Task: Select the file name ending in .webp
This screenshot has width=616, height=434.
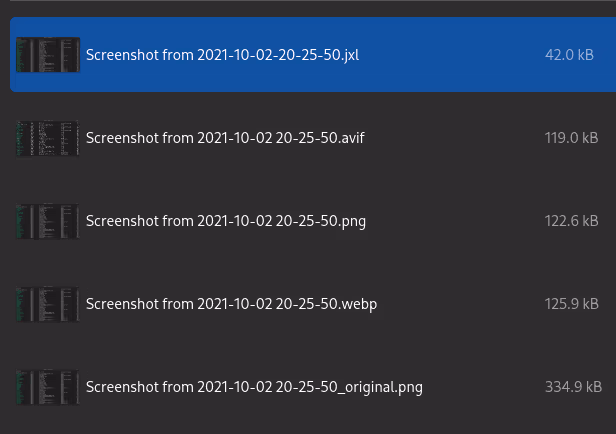Action: click(231, 304)
